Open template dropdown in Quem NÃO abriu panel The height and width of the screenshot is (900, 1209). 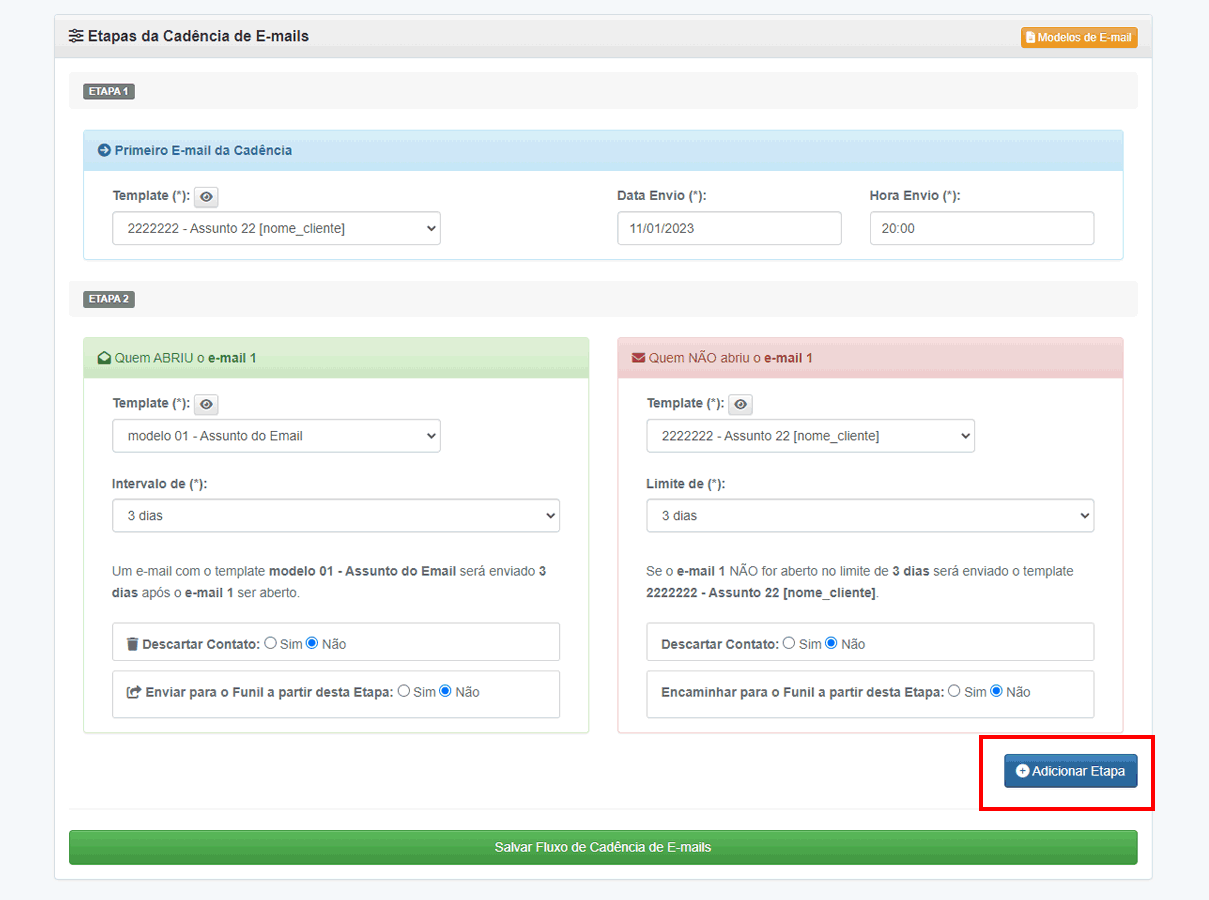(x=810, y=436)
